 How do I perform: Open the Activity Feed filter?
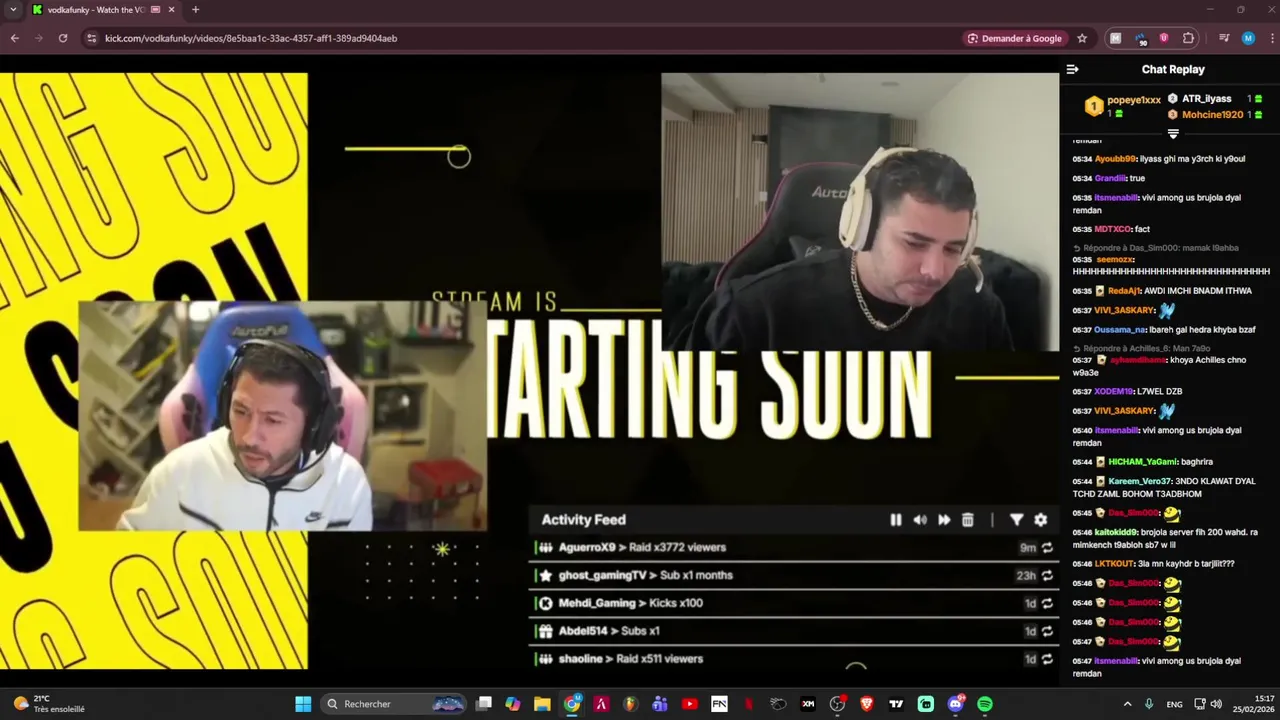1016,520
